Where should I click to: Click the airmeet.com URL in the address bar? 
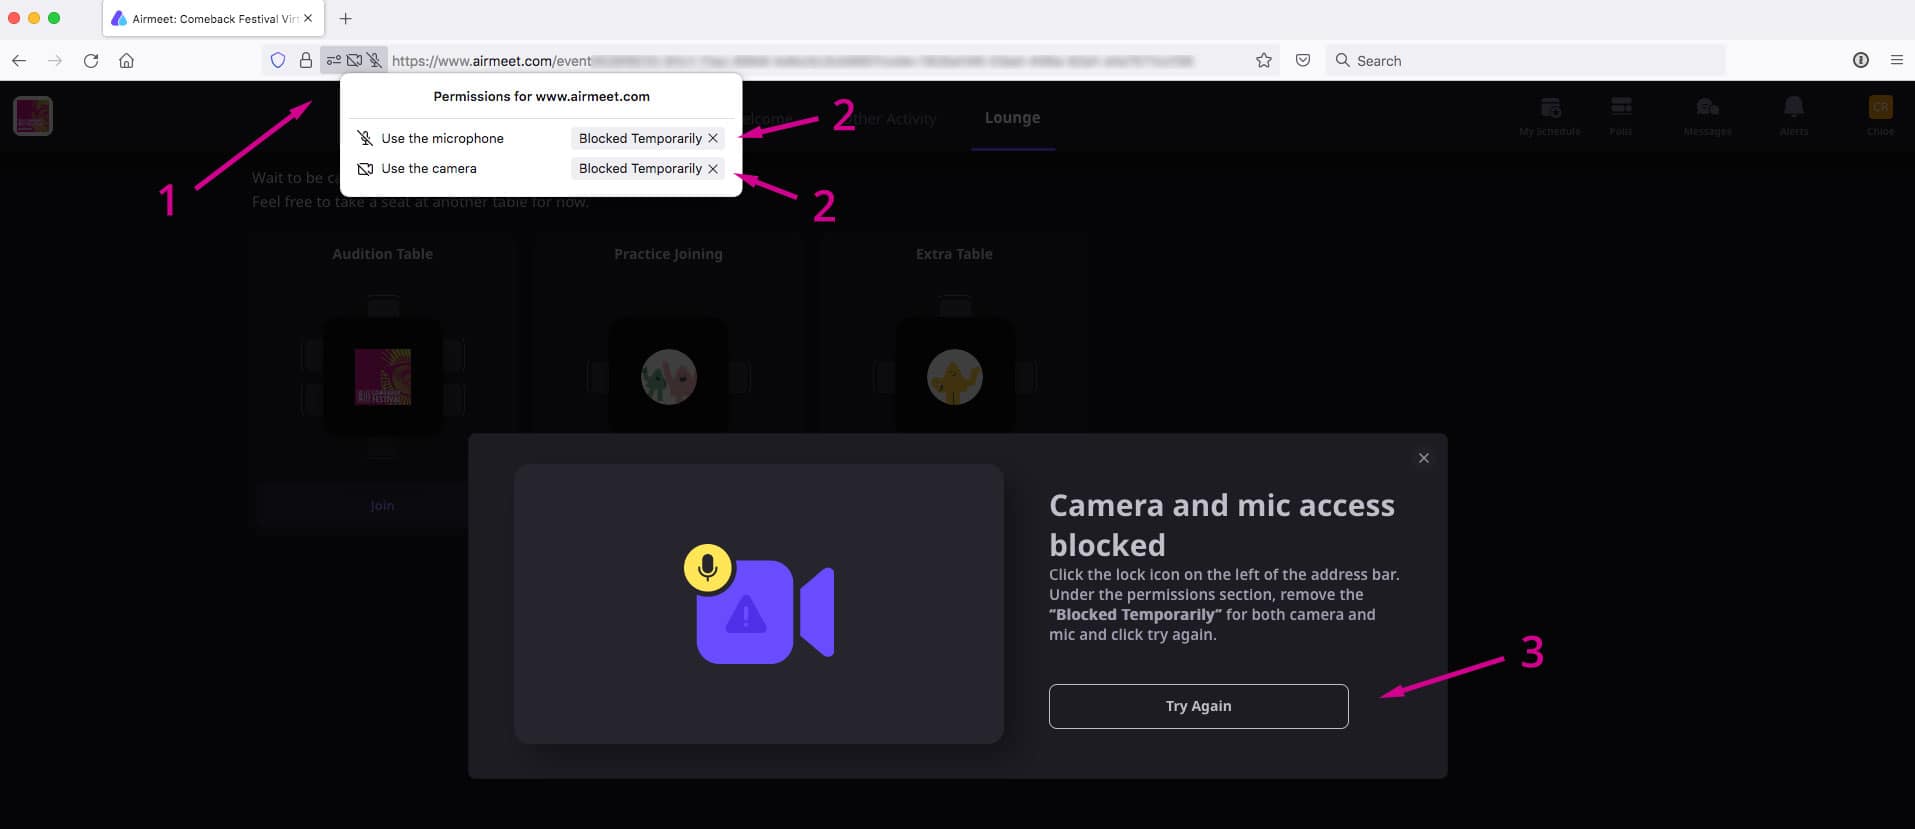point(793,61)
